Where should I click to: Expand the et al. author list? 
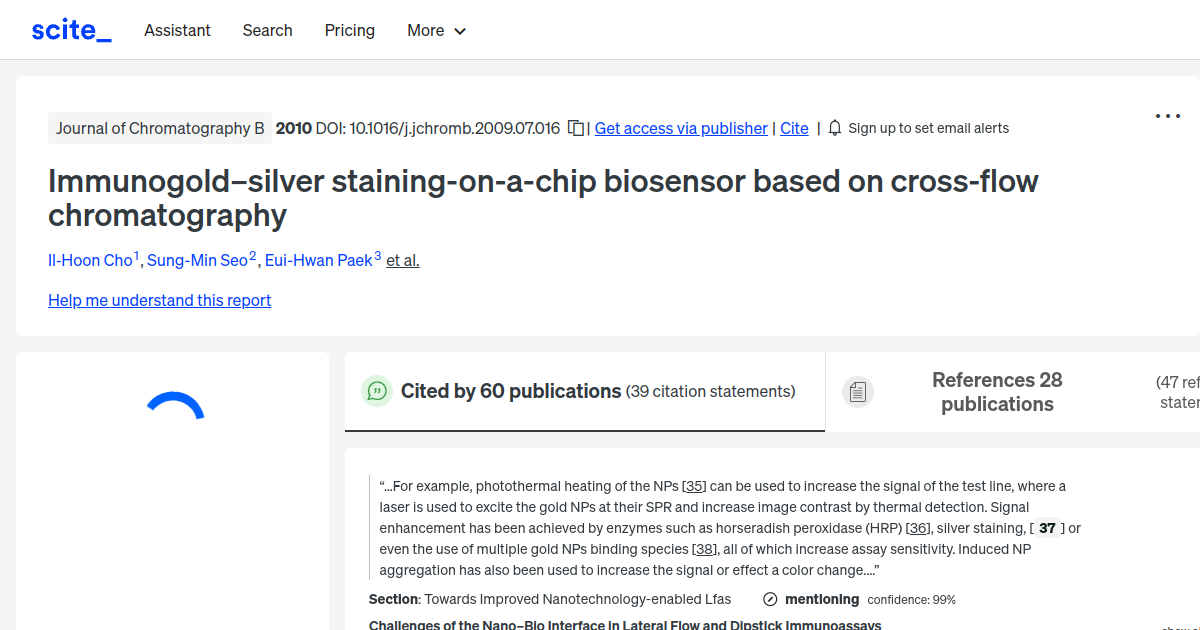pyautogui.click(x=402, y=260)
